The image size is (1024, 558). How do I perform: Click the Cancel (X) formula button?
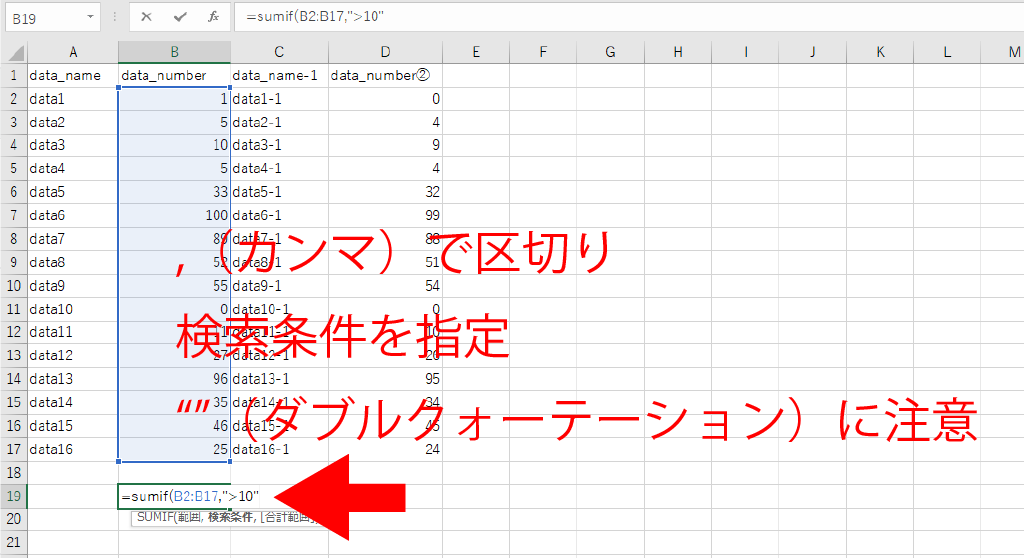[147, 17]
